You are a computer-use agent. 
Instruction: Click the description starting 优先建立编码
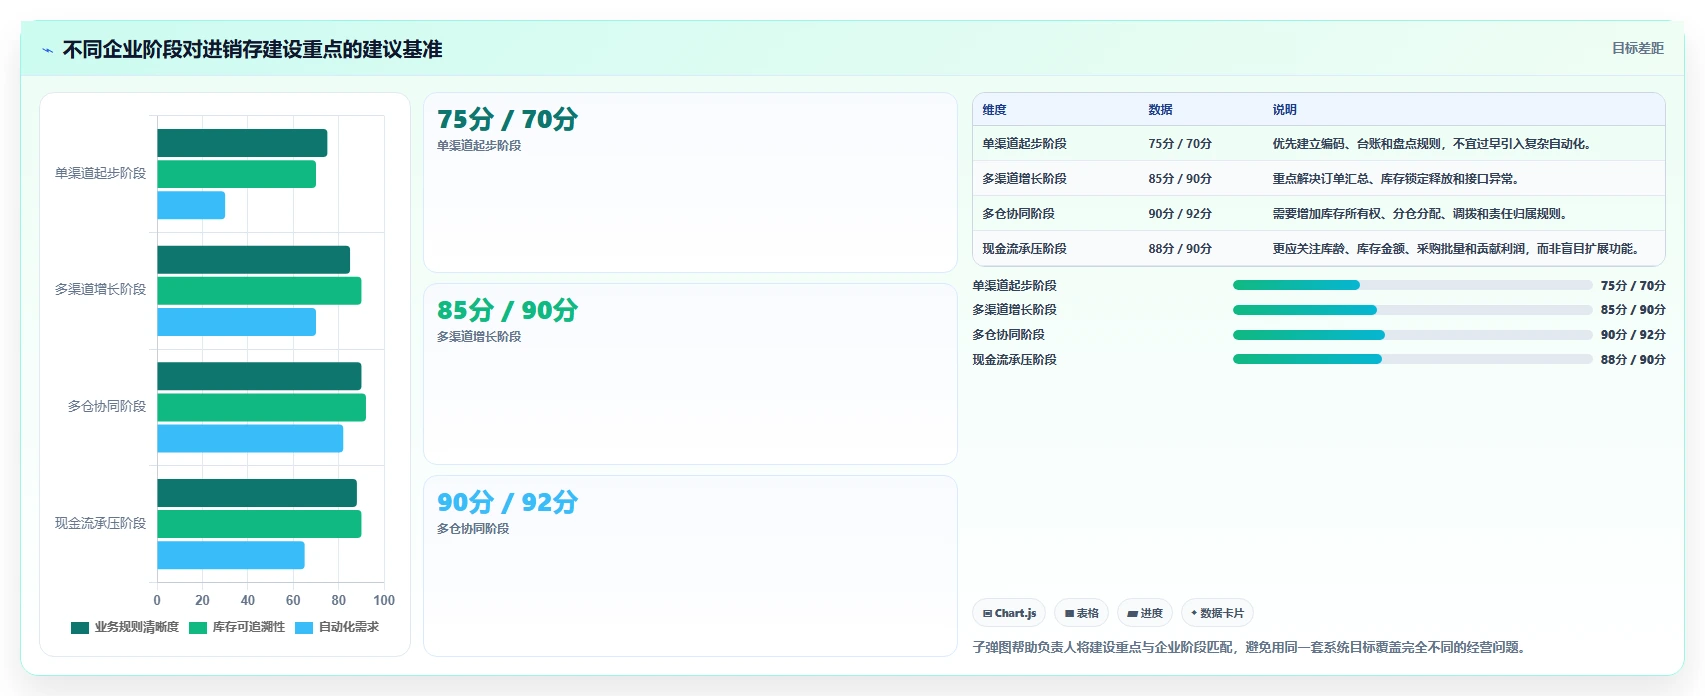1431,144
